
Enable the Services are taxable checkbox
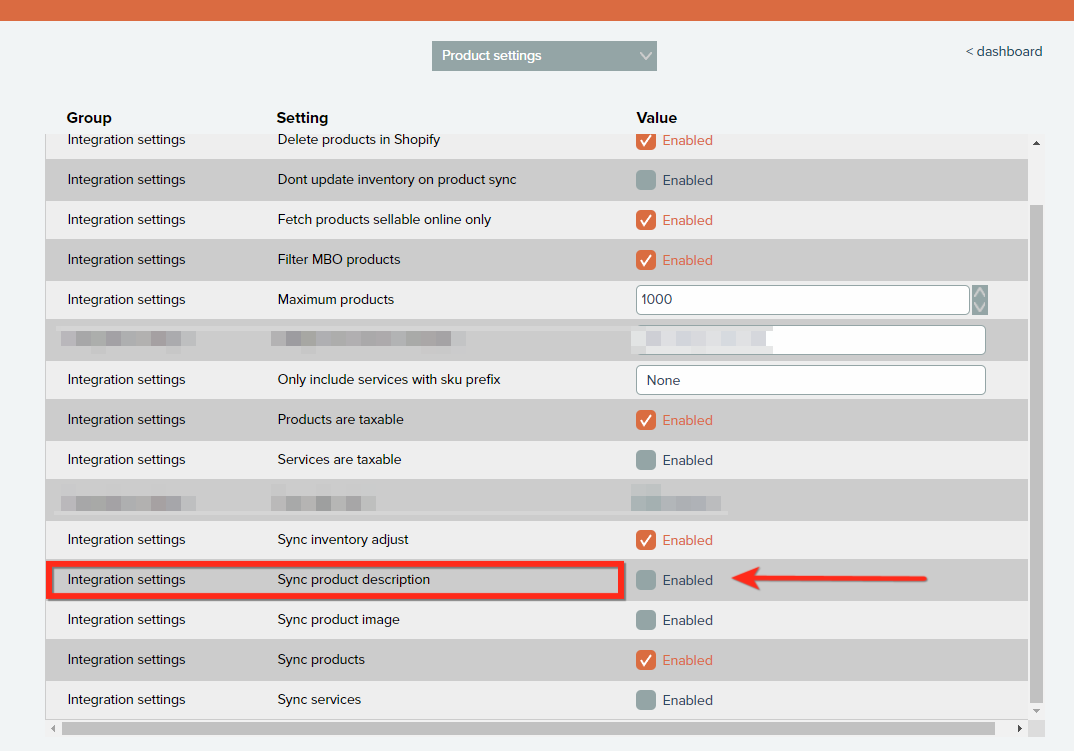(646, 460)
